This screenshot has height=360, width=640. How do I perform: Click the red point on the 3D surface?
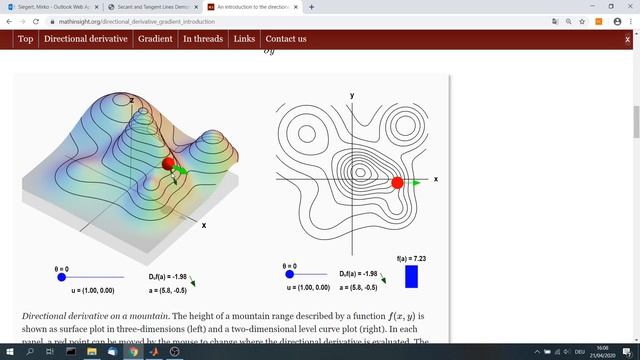click(168, 164)
